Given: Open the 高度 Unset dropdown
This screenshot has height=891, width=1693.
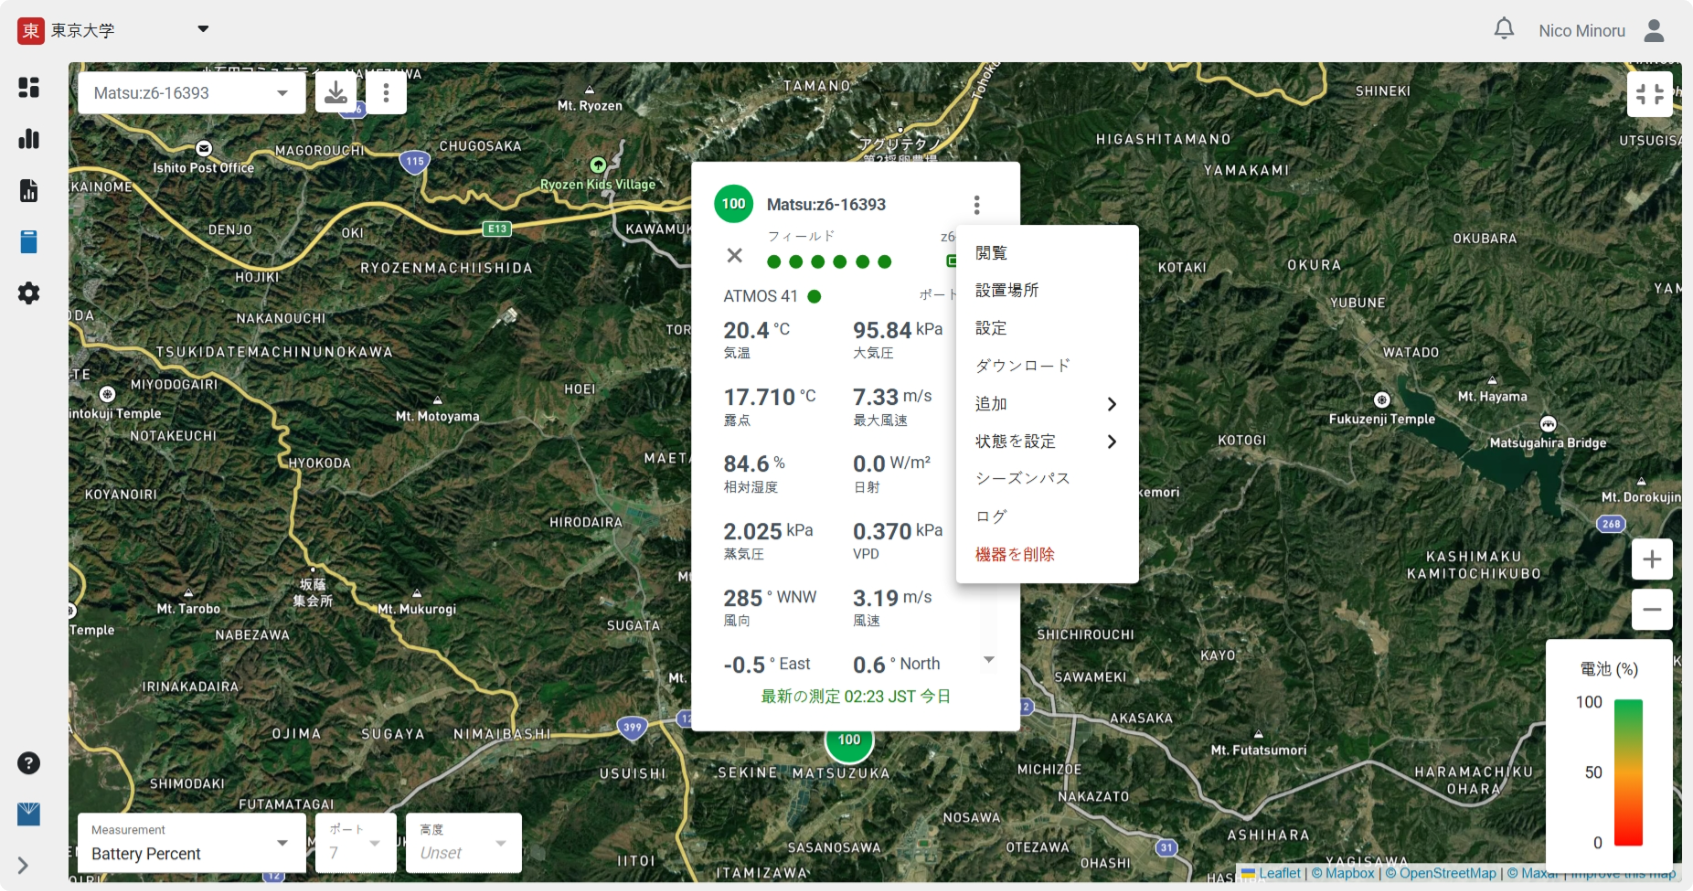Looking at the screenshot, I should click(464, 843).
